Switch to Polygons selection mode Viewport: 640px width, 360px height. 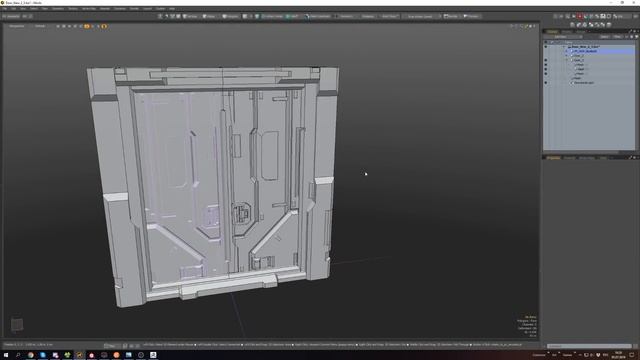click(231, 16)
